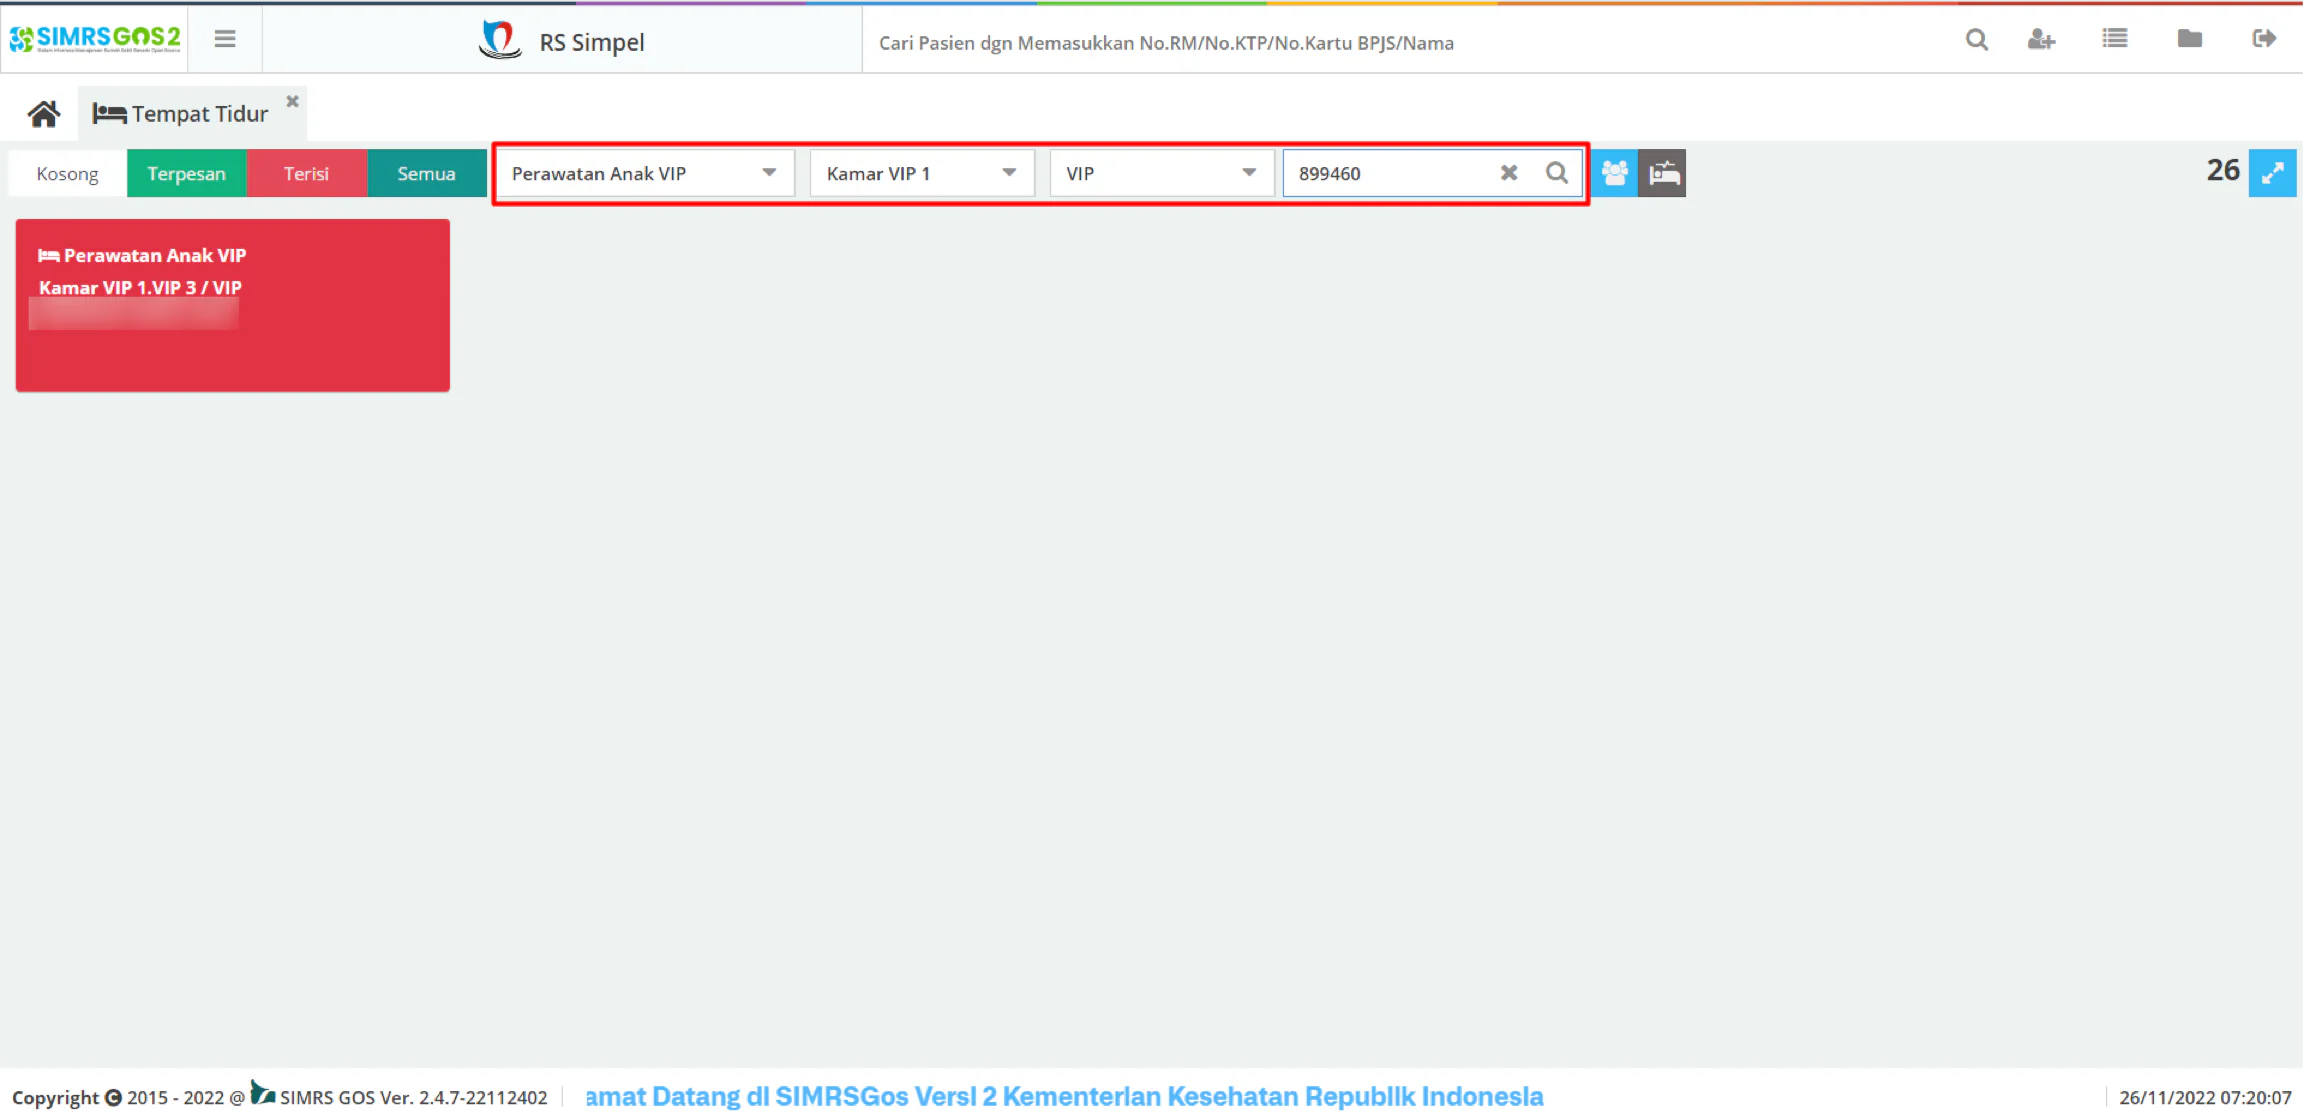This screenshot has width=2303, height=1114.
Task: Show Semua bed statuses
Action: pos(426,173)
